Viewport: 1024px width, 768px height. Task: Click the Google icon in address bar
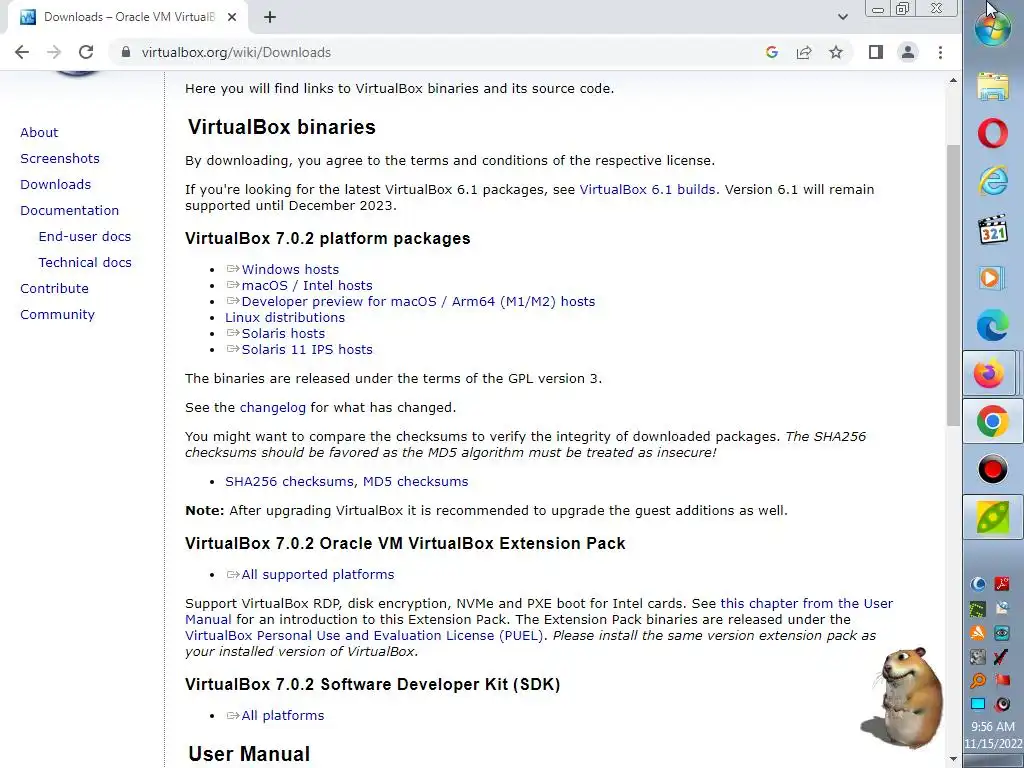tap(771, 52)
